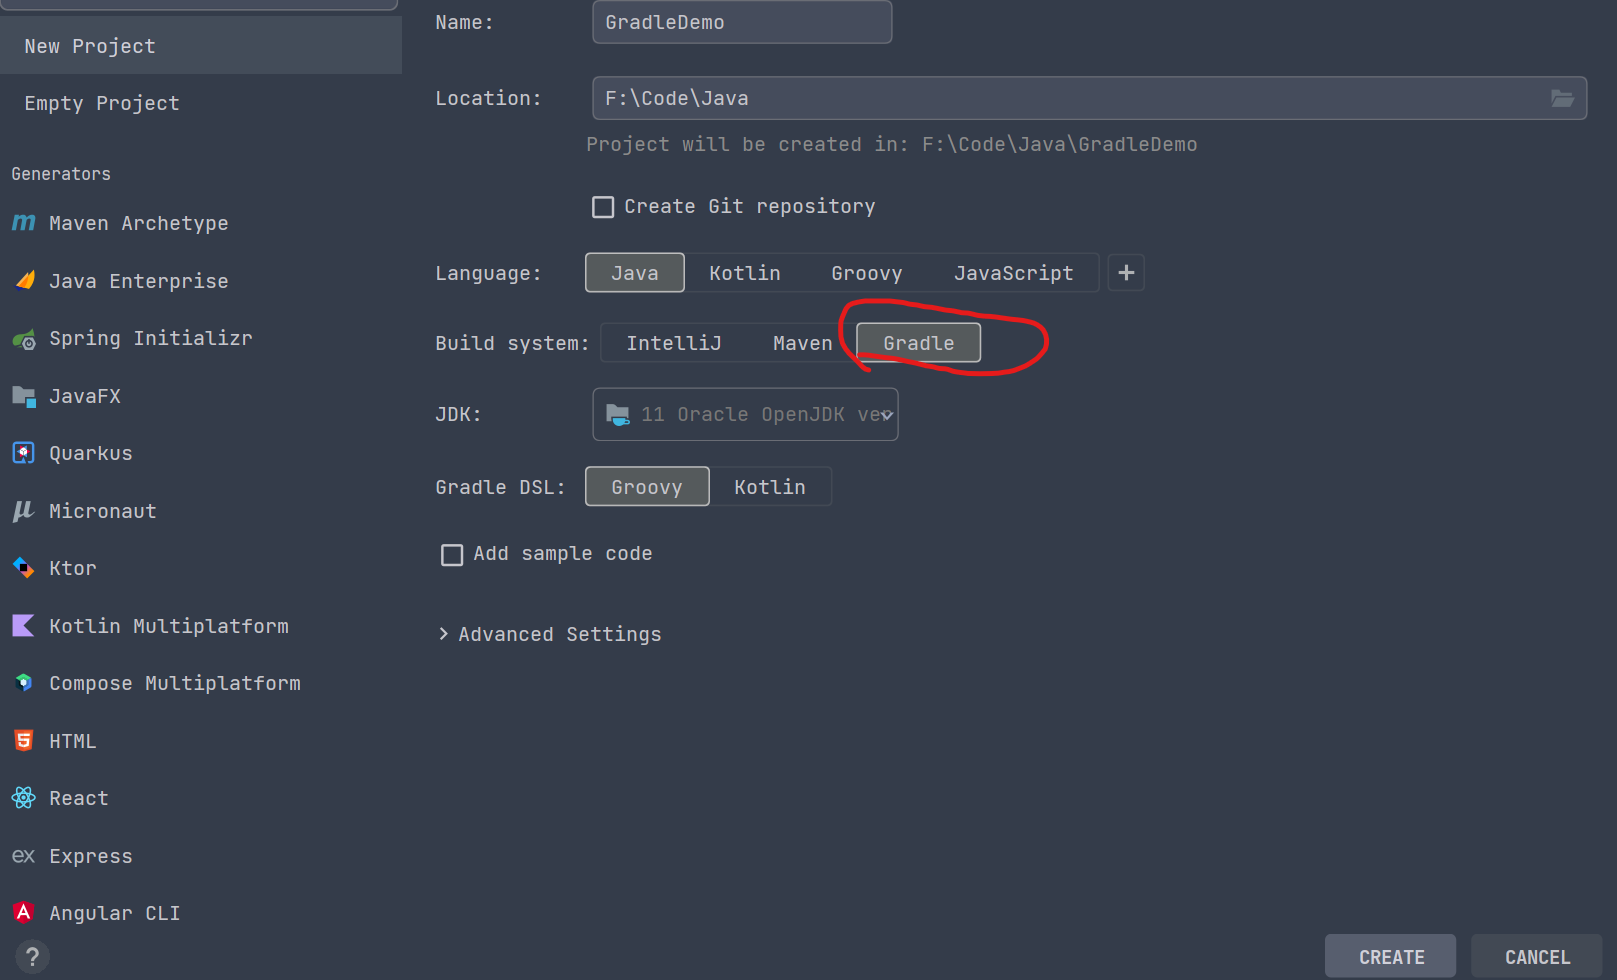1617x980 pixels.
Task: Click the project Name input field
Action: tap(742, 22)
